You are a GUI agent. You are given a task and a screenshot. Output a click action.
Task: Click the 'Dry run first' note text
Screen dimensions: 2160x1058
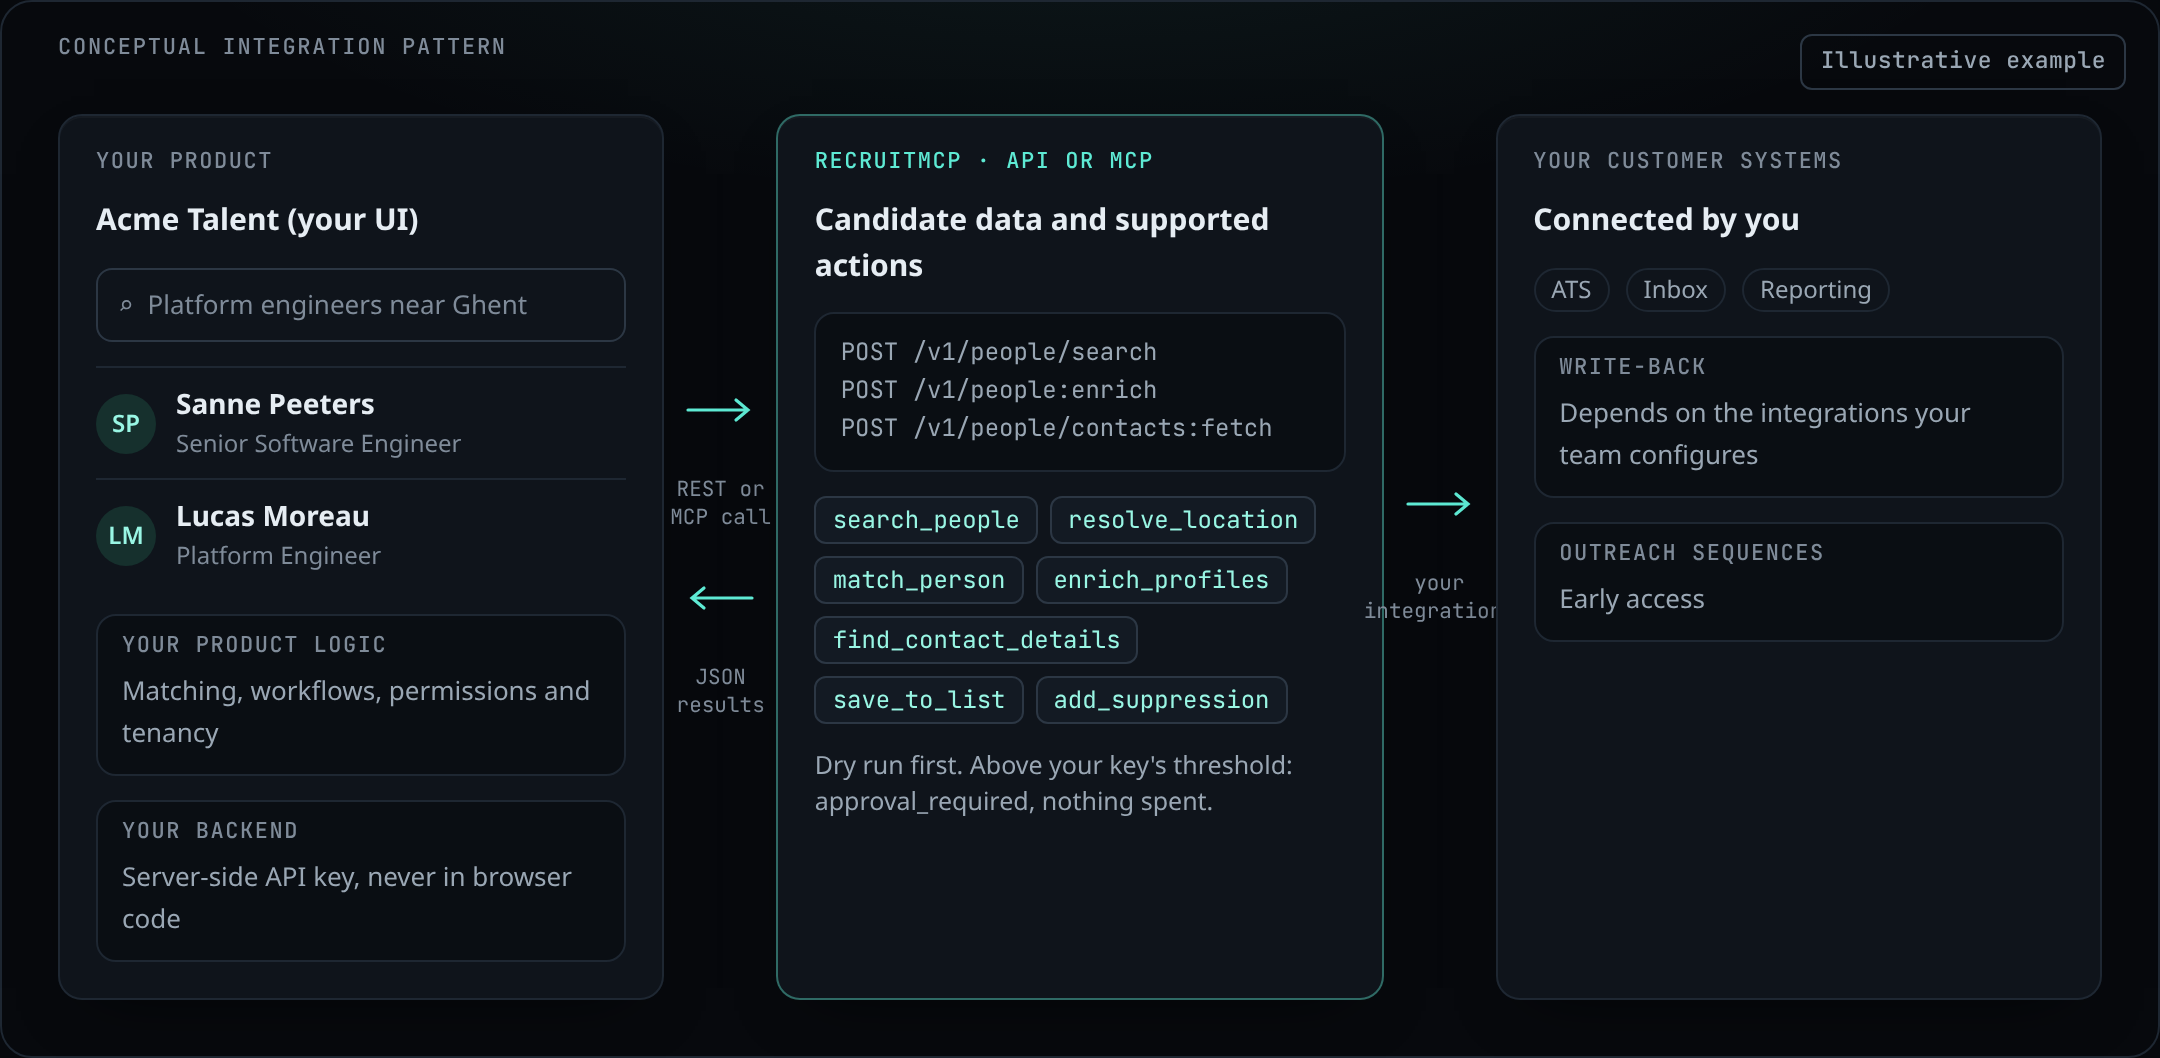[1054, 783]
